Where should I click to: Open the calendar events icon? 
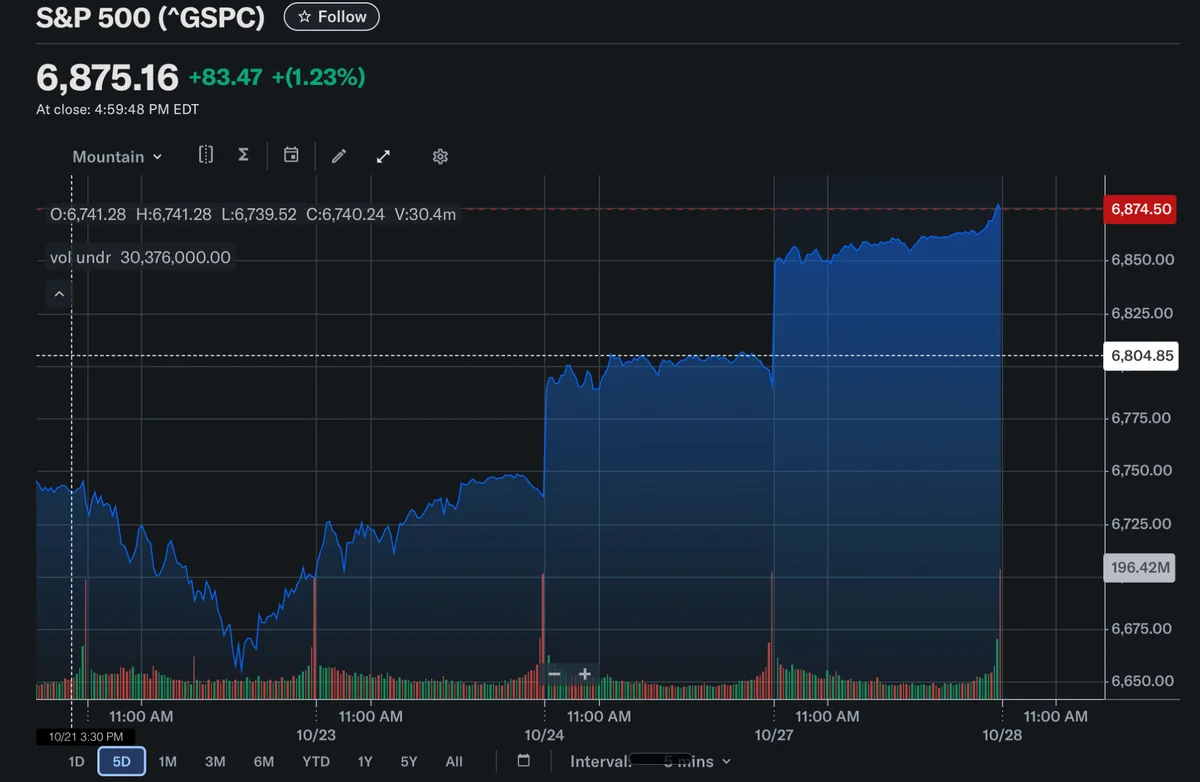click(x=291, y=155)
